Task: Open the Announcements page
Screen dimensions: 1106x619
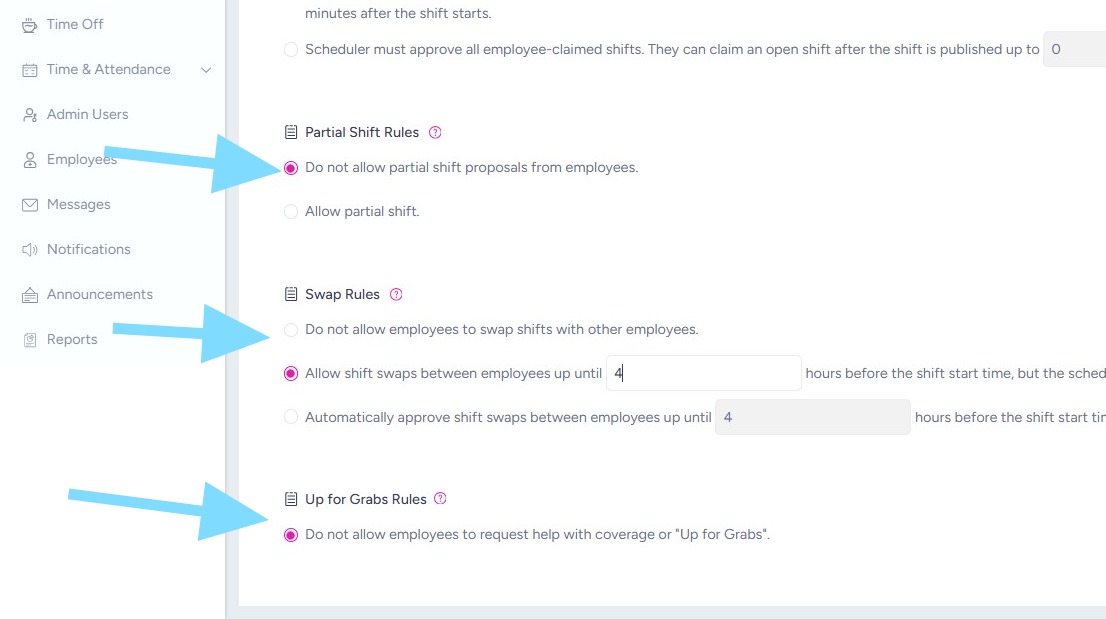Action: click(x=99, y=295)
